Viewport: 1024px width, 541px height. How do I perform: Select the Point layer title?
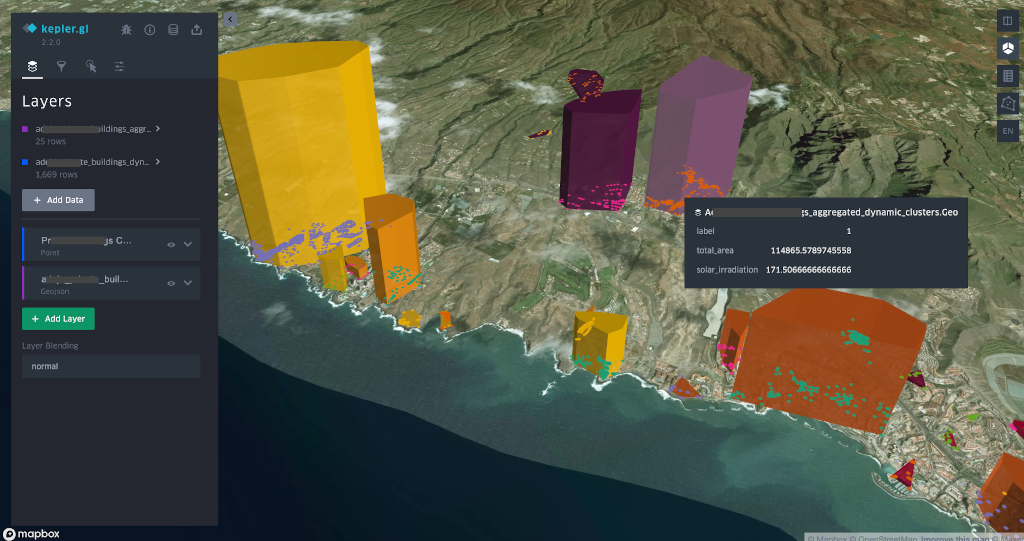pos(86,240)
